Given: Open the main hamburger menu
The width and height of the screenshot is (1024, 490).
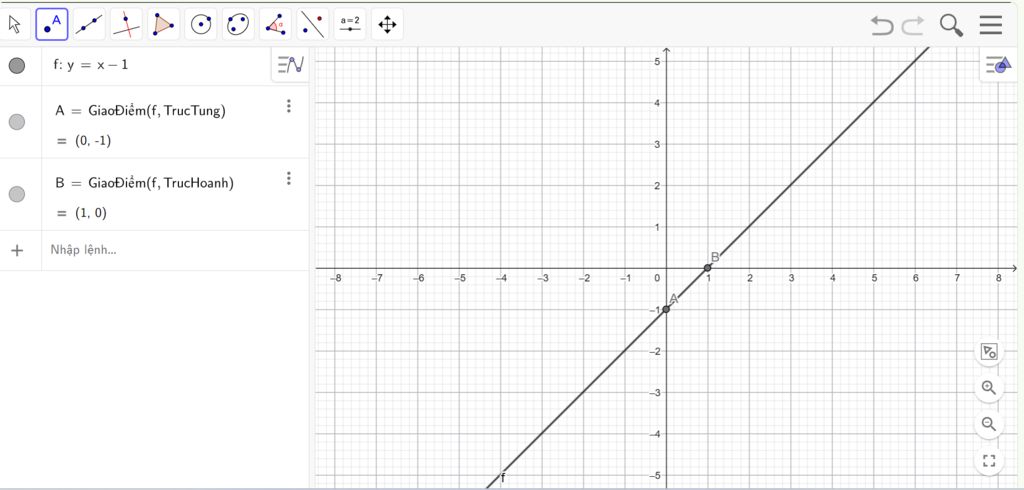Looking at the screenshot, I should (x=991, y=25).
